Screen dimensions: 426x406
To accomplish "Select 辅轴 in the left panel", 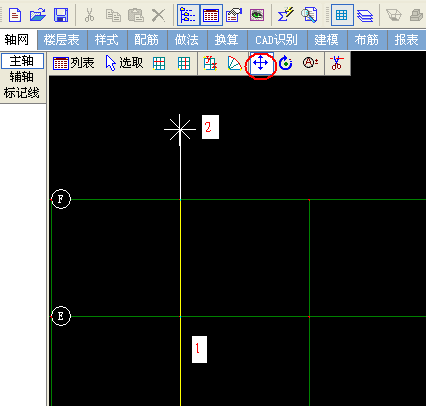I will click(22, 77).
